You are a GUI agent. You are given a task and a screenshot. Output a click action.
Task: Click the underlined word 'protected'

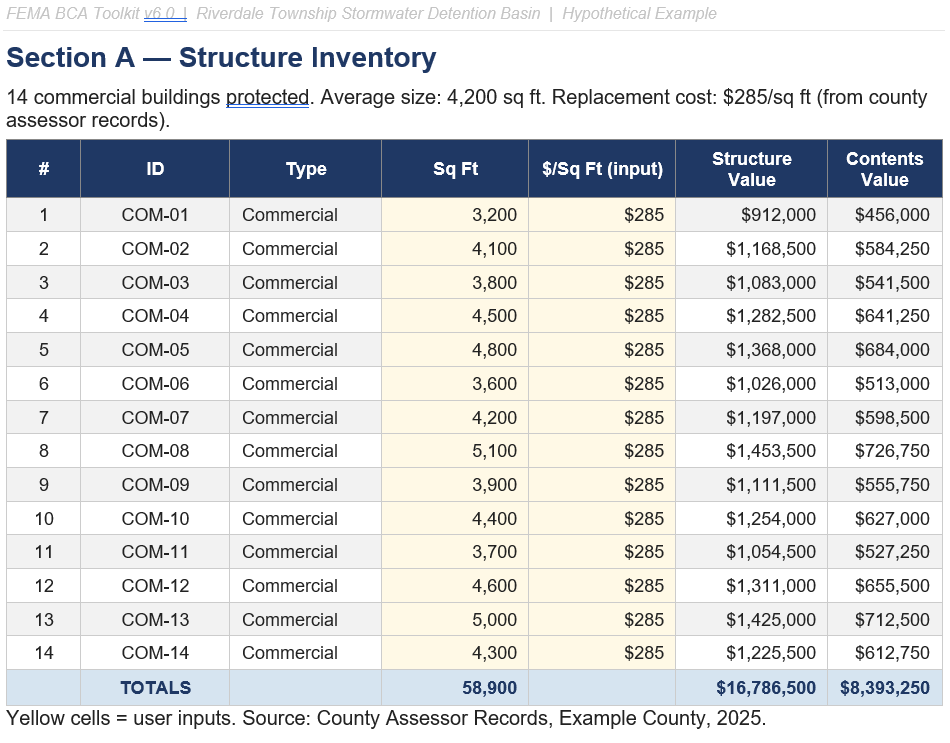[x=267, y=98]
